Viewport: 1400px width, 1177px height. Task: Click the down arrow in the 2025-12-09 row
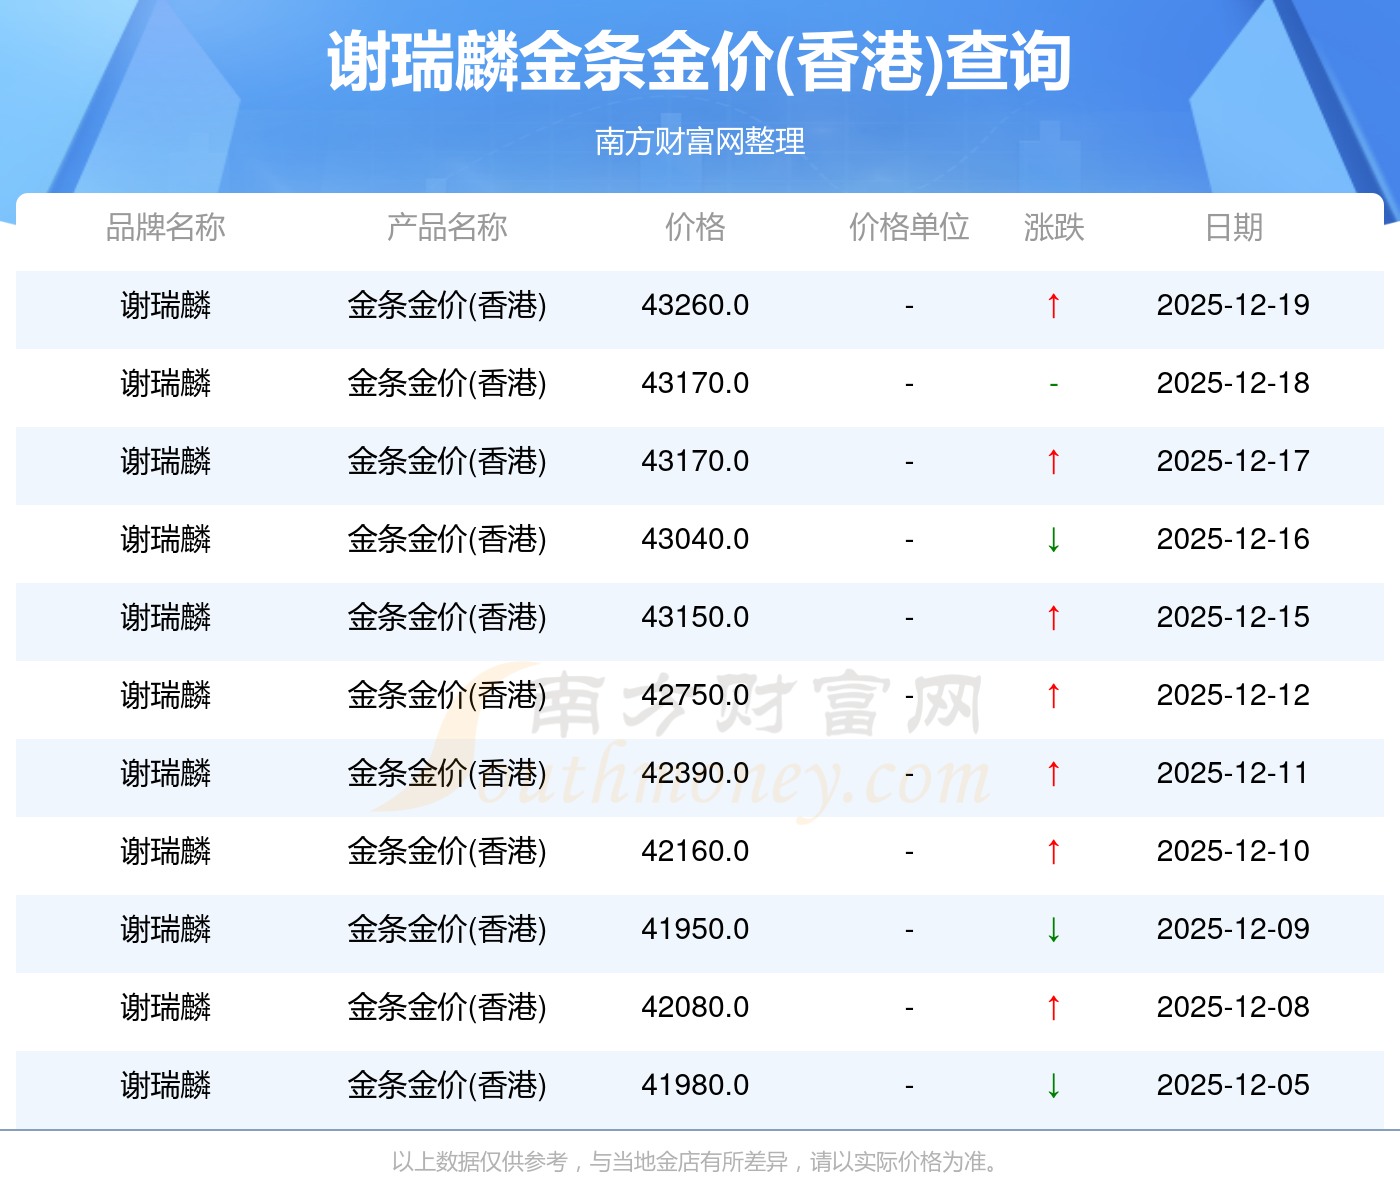click(x=1054, y=930)
